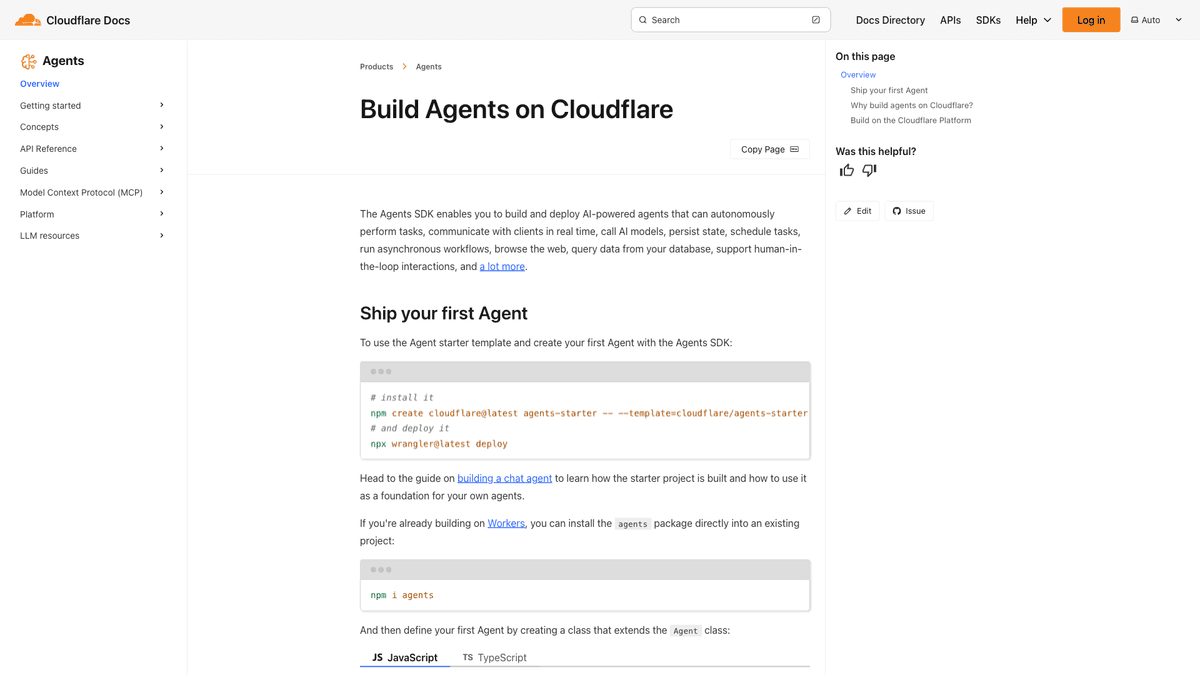Switch to the JavaScript code tab
The width and height of the screenshot is (1200, 675).
405,657
